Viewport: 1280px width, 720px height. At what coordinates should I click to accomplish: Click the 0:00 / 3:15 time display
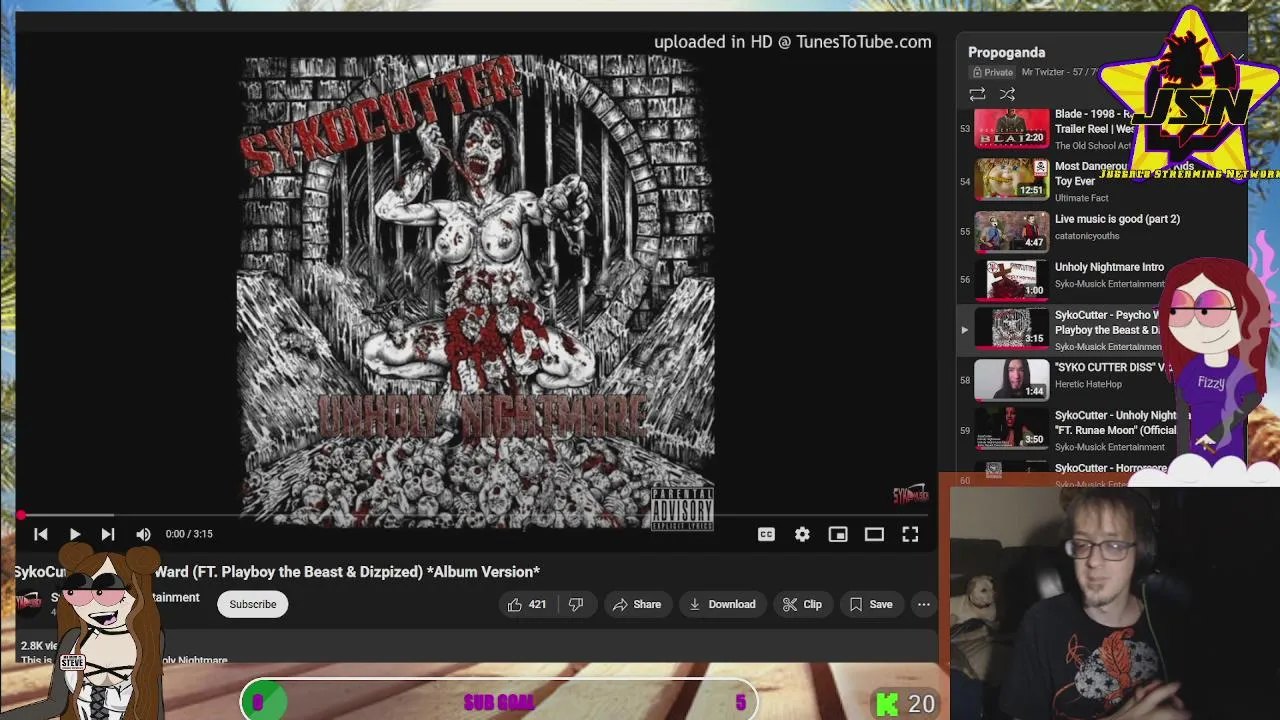pos(189,534)
